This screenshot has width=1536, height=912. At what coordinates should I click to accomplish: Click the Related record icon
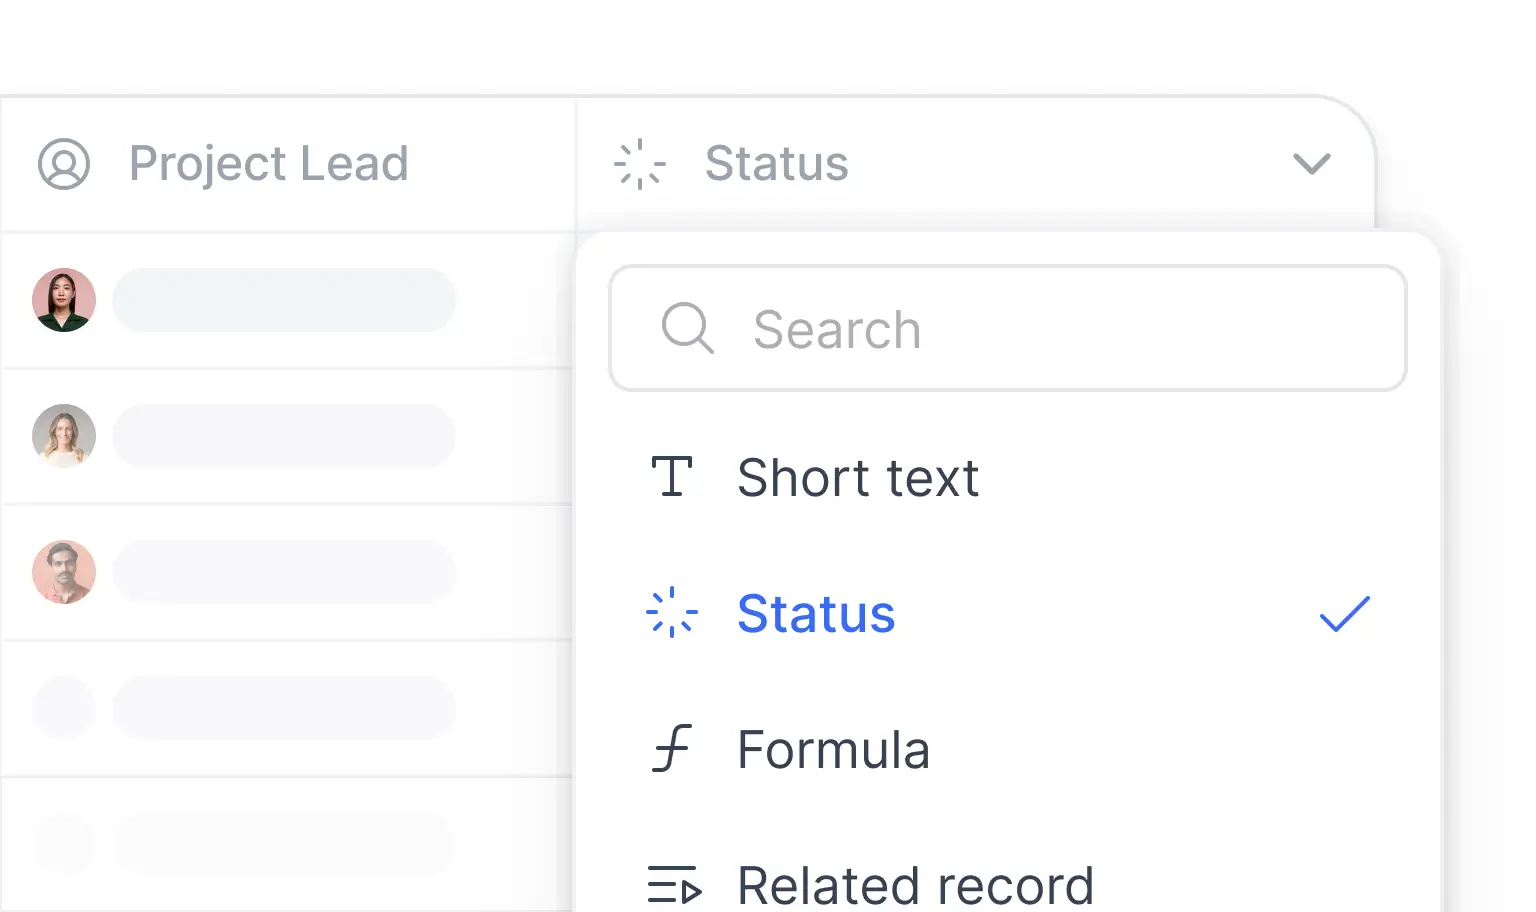click(x=674, y=884)
